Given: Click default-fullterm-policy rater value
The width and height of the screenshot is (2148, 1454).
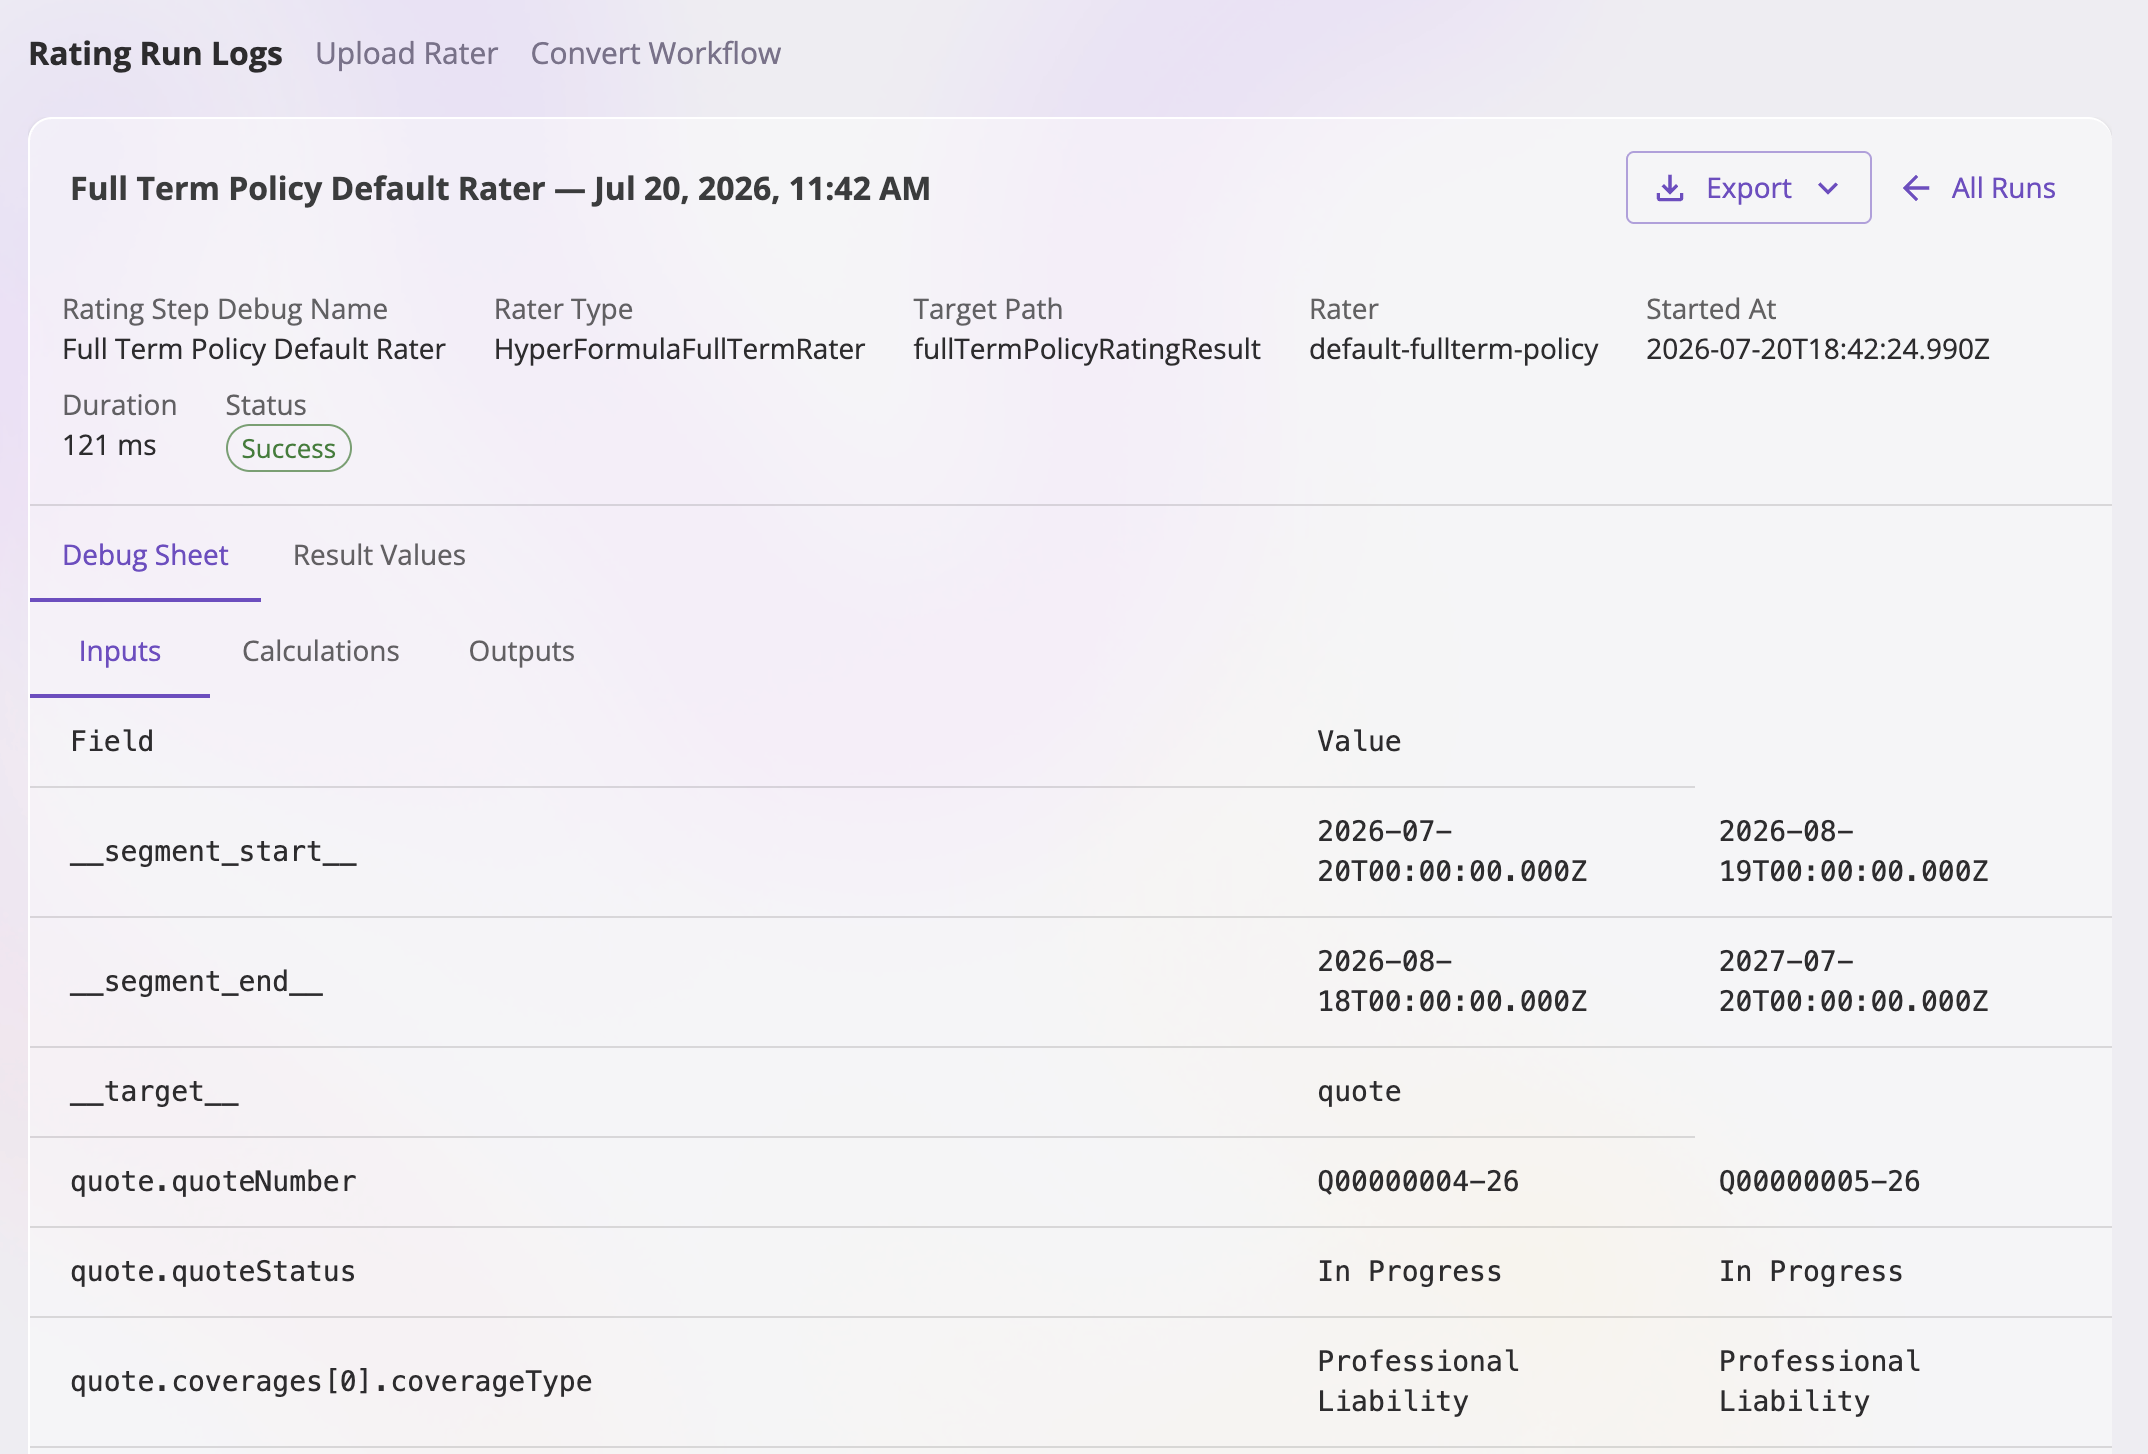Looking at the screenshot, I should tap(1453, 349).
